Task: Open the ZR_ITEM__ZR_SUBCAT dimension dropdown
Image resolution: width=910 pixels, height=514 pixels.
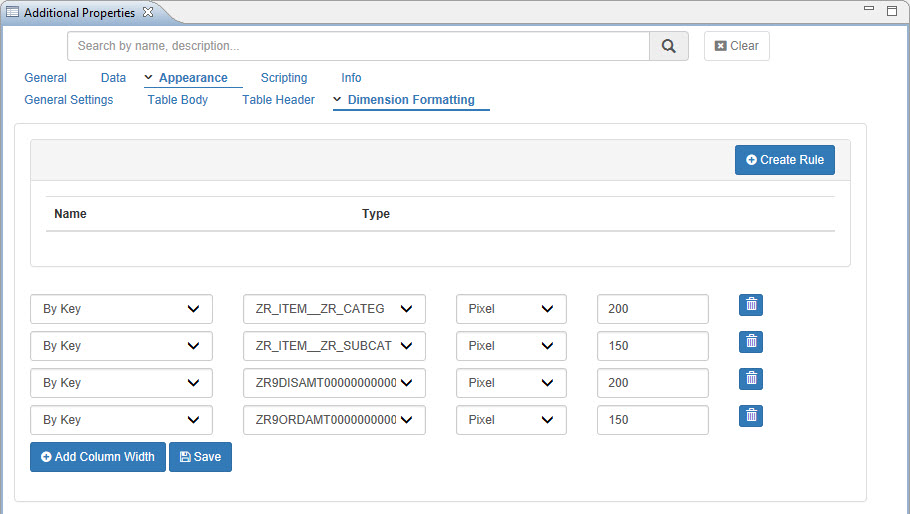Action: (334, 346)
